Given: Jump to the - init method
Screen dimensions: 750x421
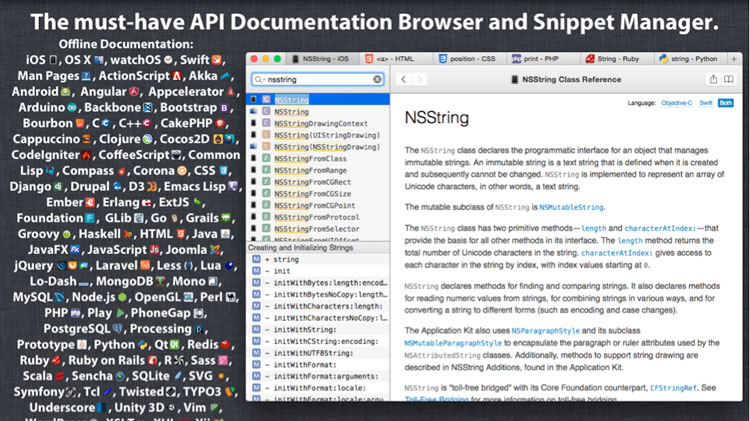Looking at the screenshot, I should tap(318, 271).
